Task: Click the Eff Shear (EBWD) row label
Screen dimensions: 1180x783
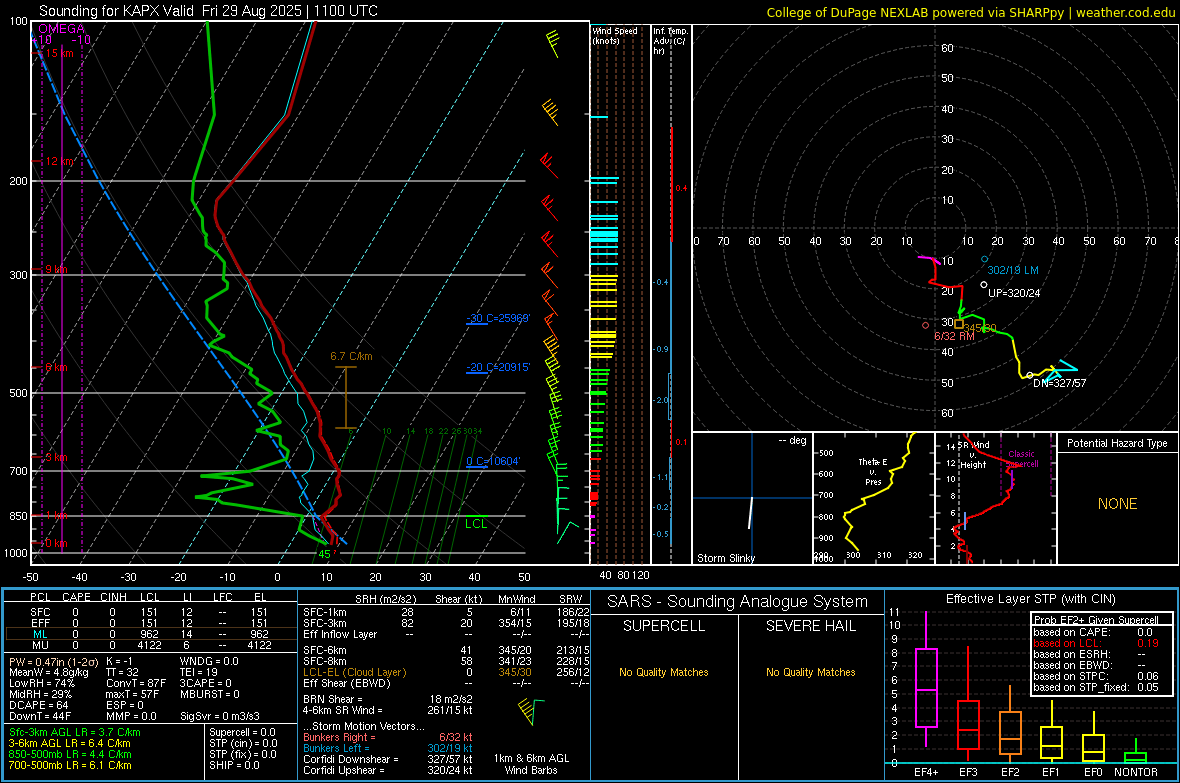Action: 347,684
